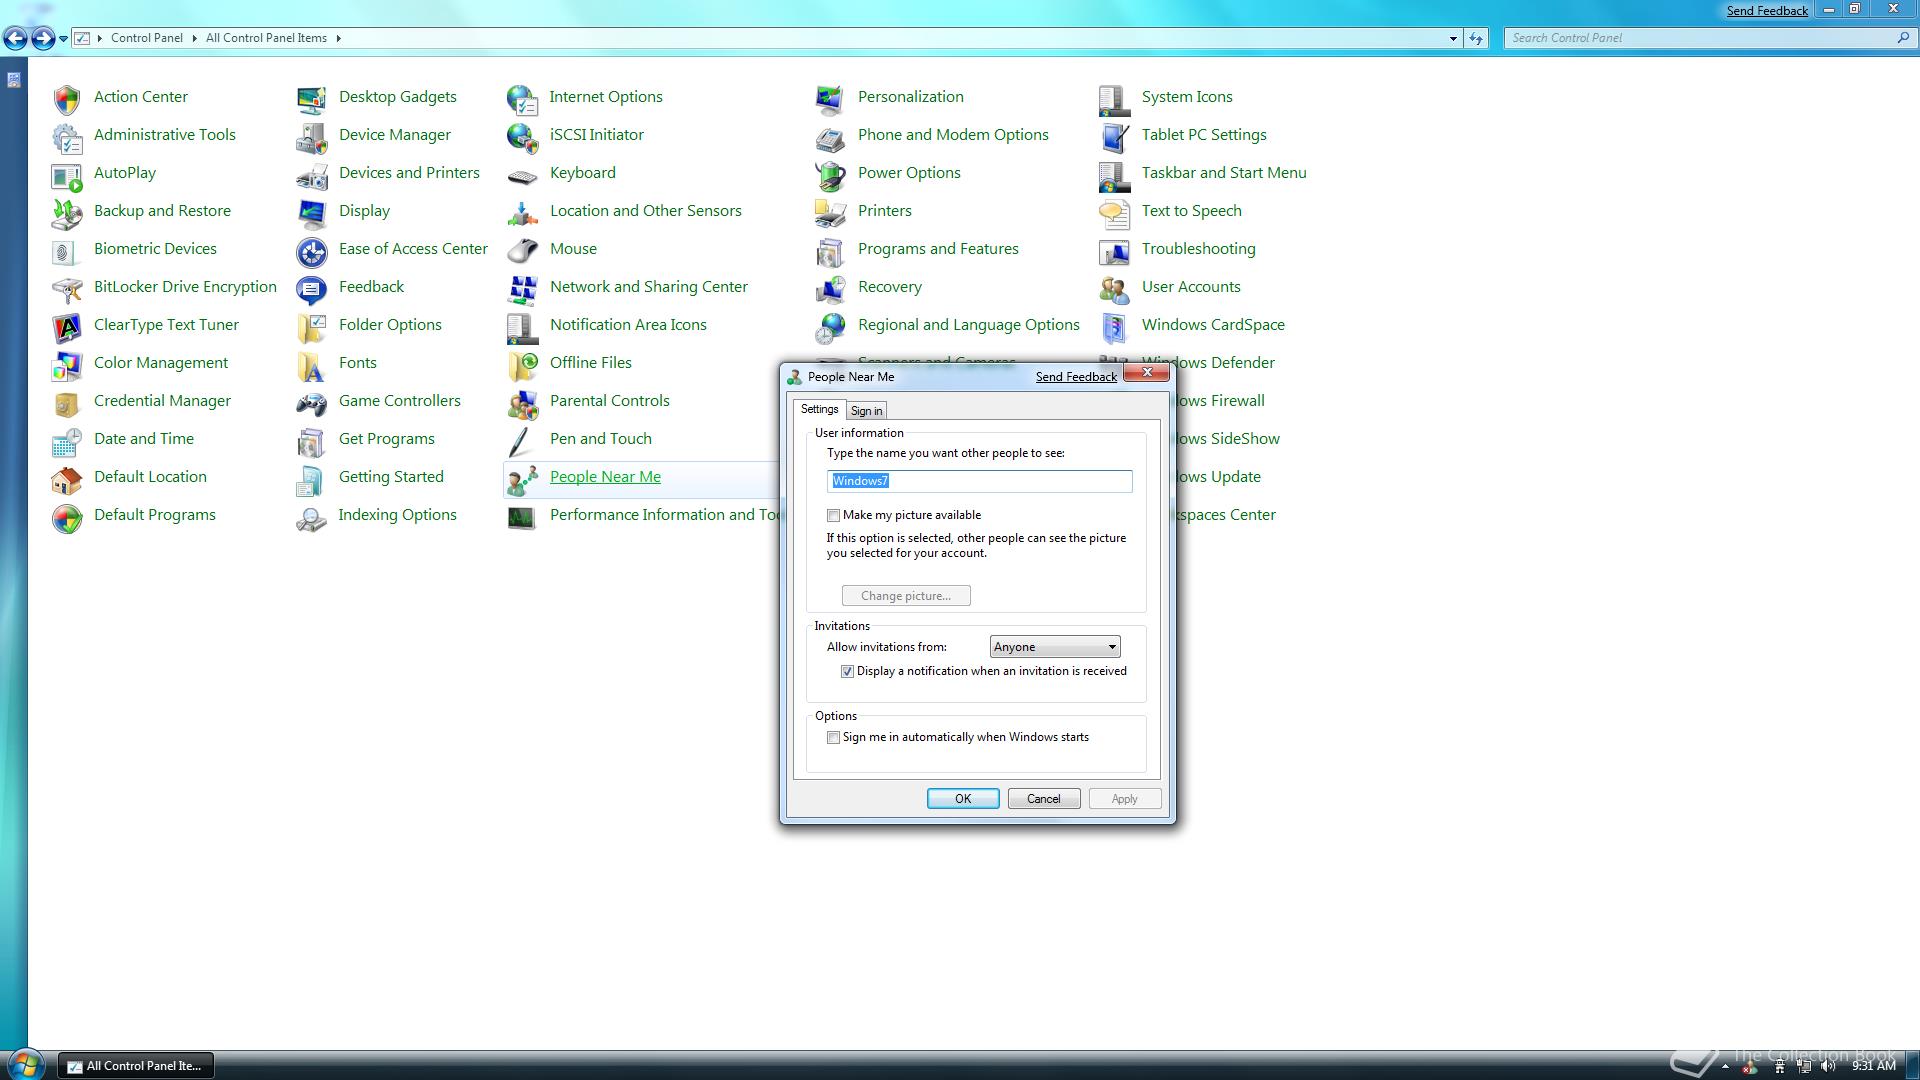Screen dimensions: 1920x1080
Task: Open the People Near Me link
Action: pos(605,477)
